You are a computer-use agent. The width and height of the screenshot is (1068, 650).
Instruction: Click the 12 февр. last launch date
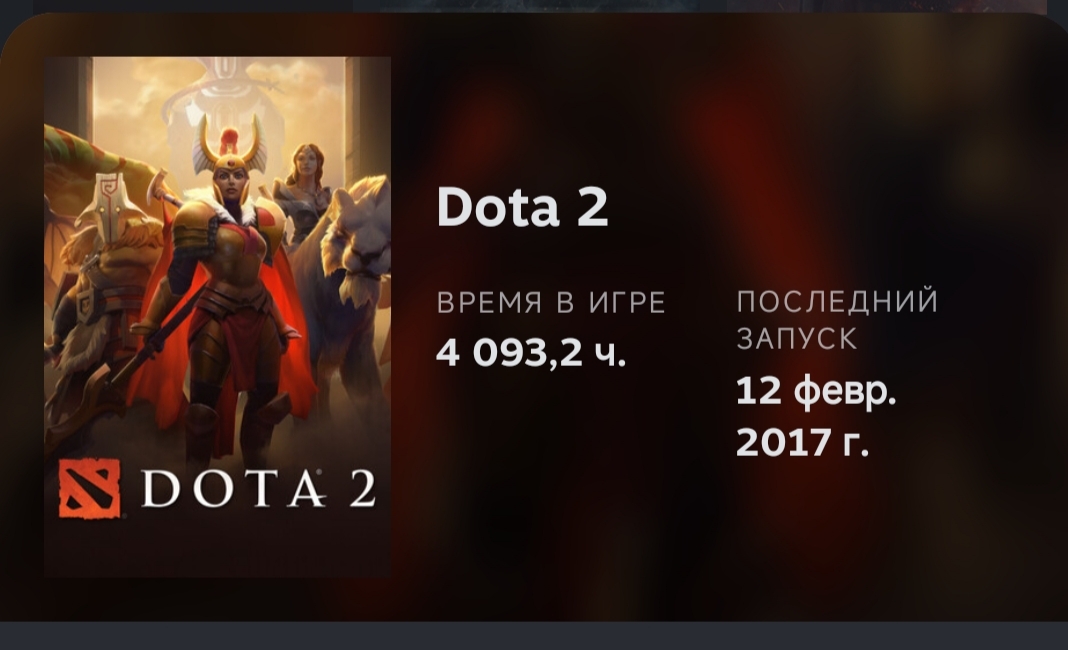coord(815,393)
